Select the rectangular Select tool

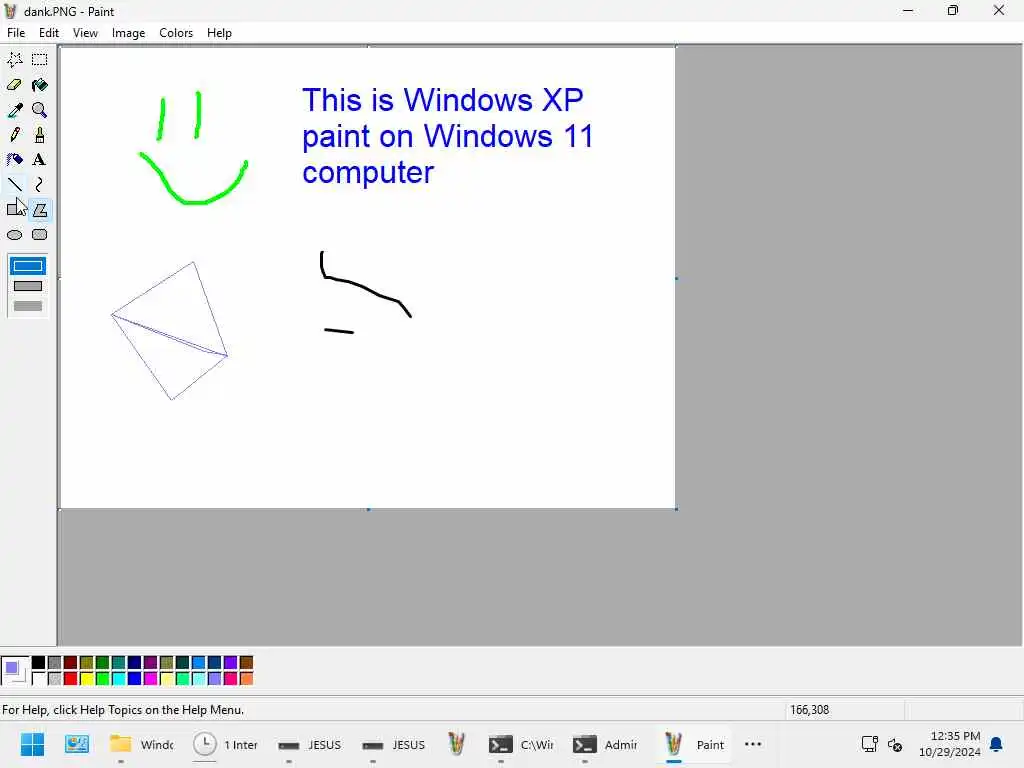point(40,59)
